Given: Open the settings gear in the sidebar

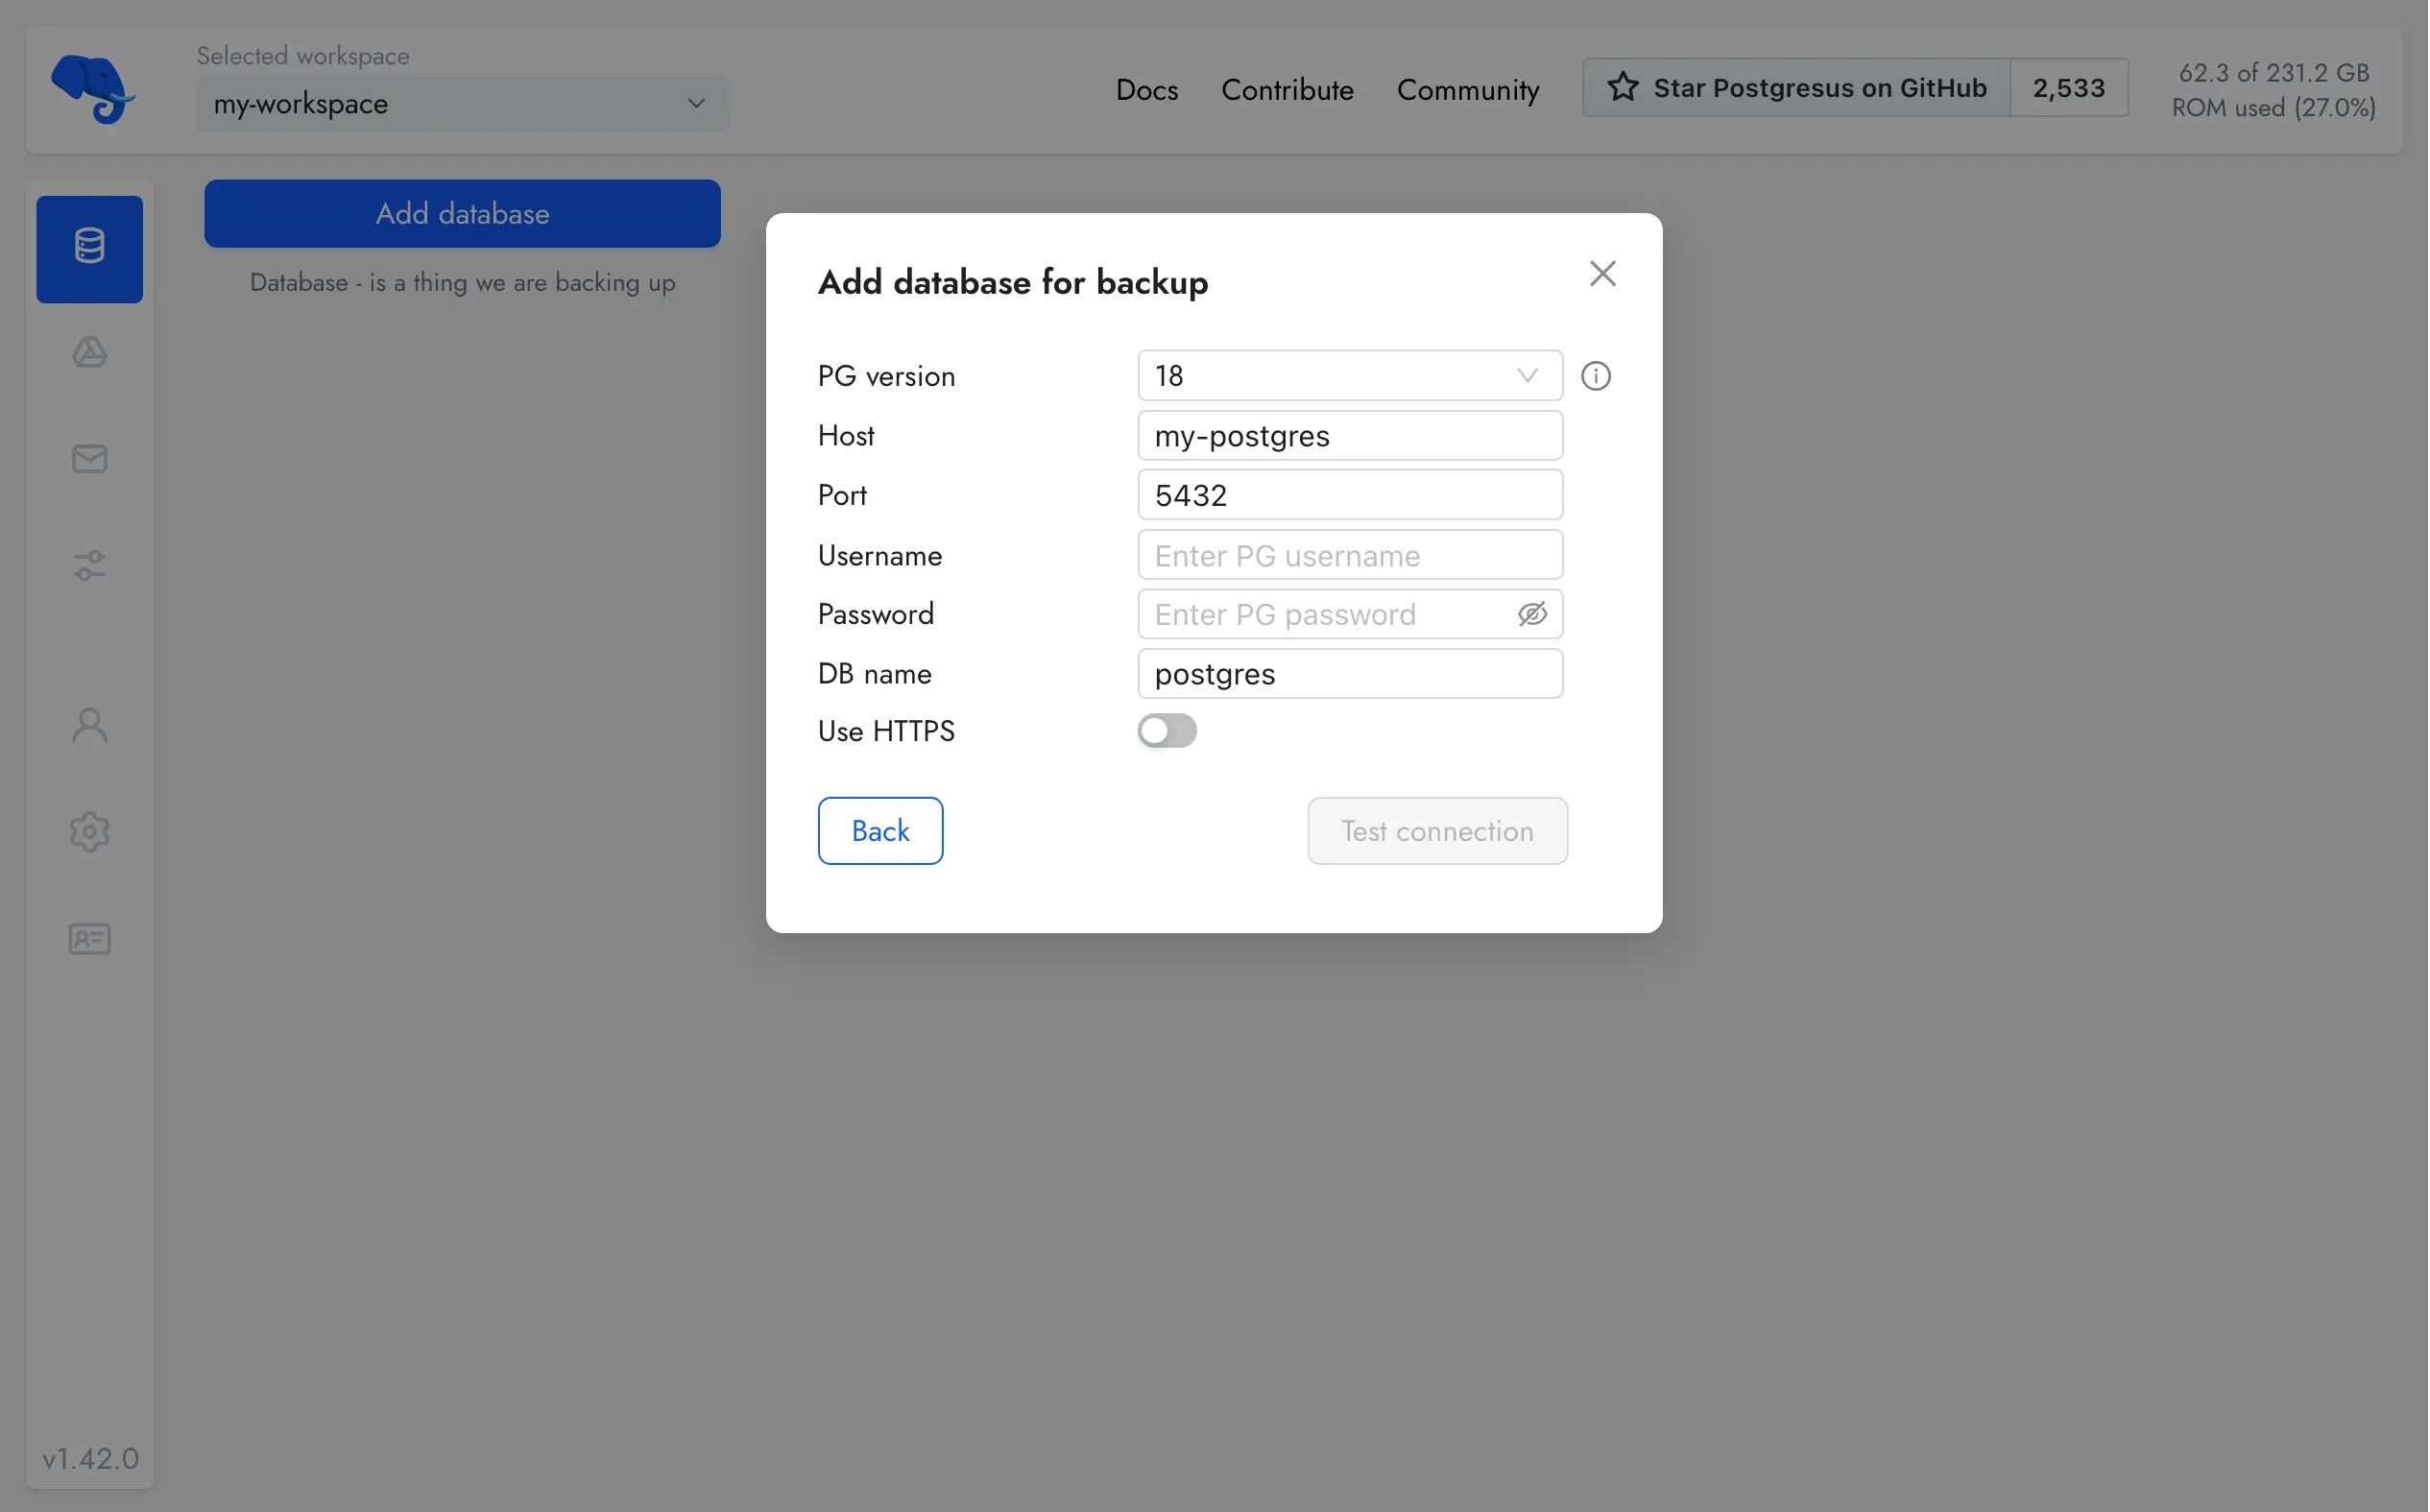Looking at the screenshot, I should (x=89, y=832).
